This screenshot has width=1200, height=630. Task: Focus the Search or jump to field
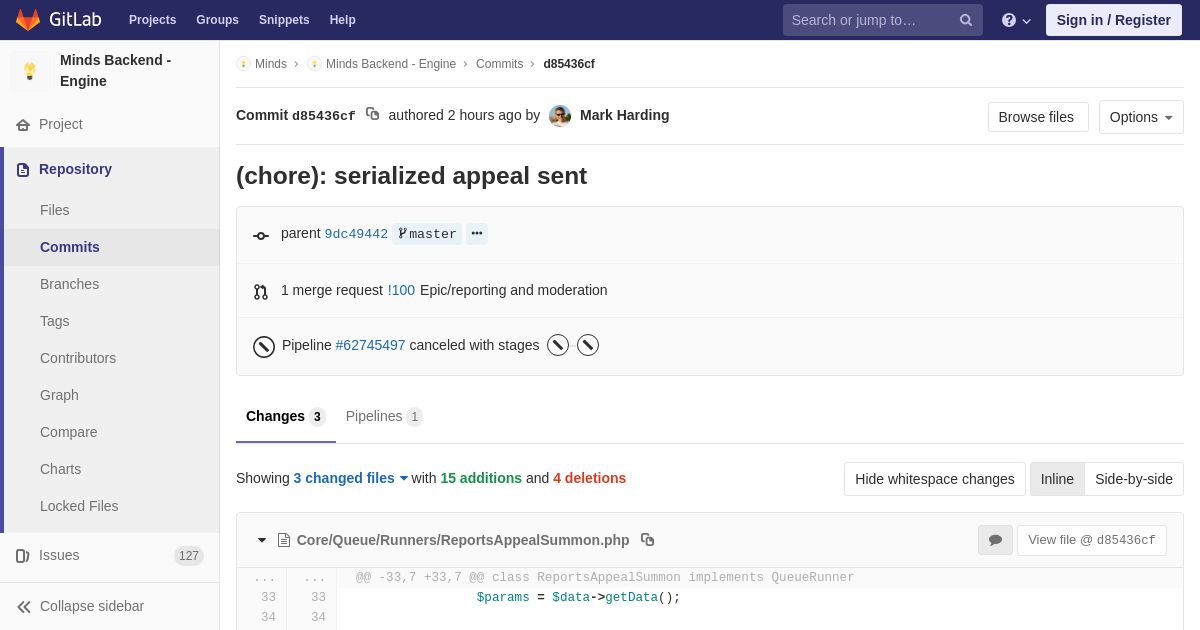coord(868,20)
